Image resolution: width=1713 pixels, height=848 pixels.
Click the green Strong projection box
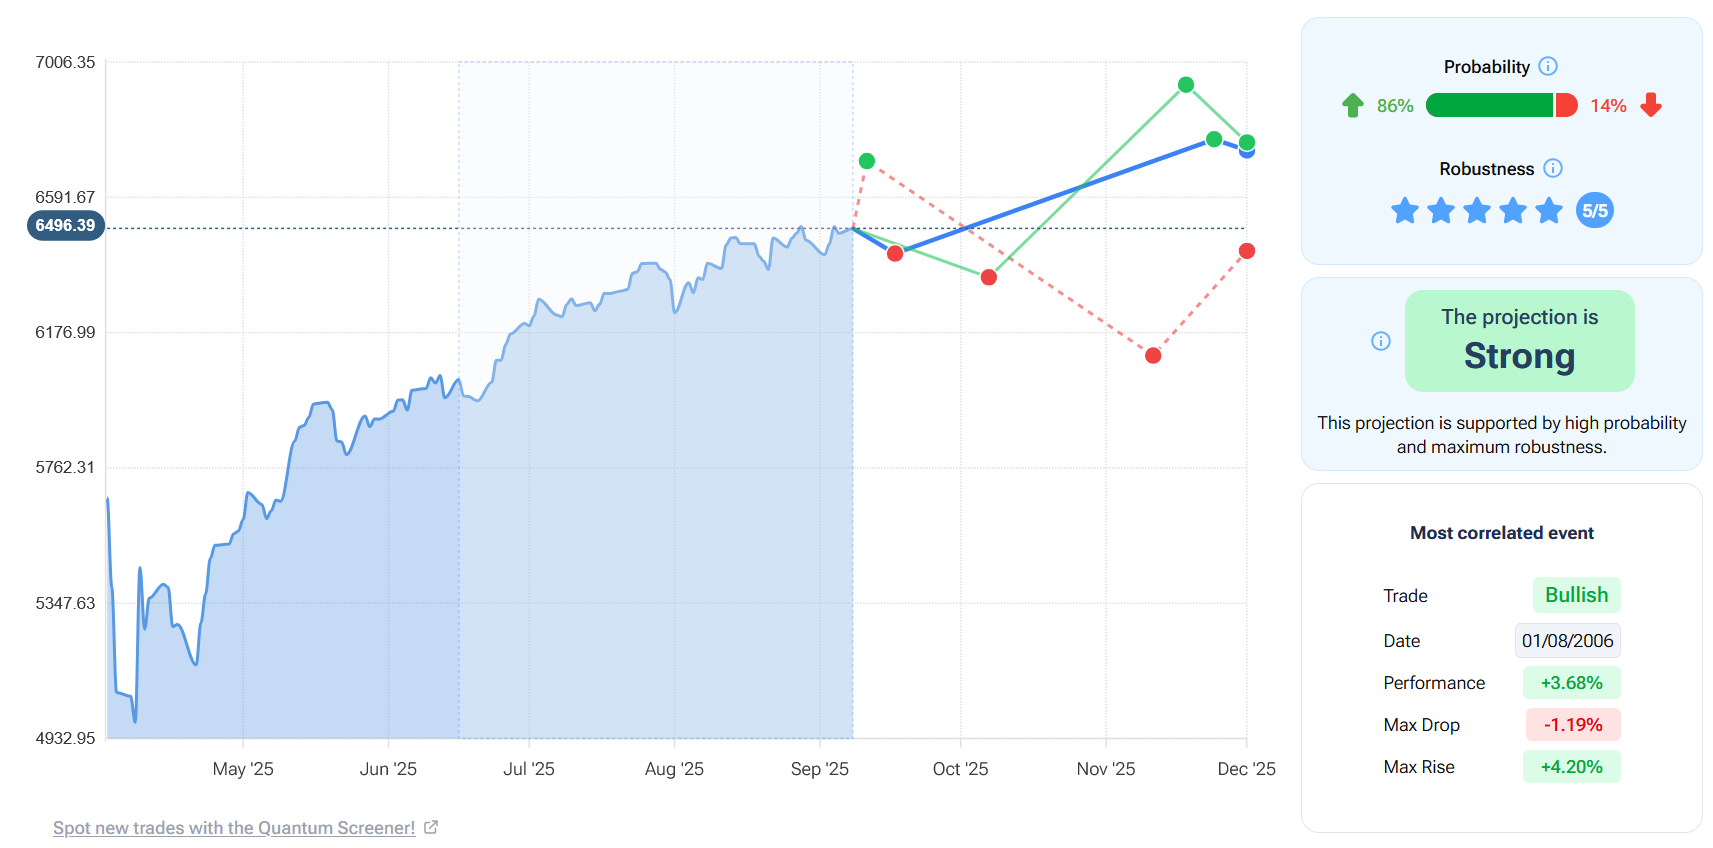1519,340
